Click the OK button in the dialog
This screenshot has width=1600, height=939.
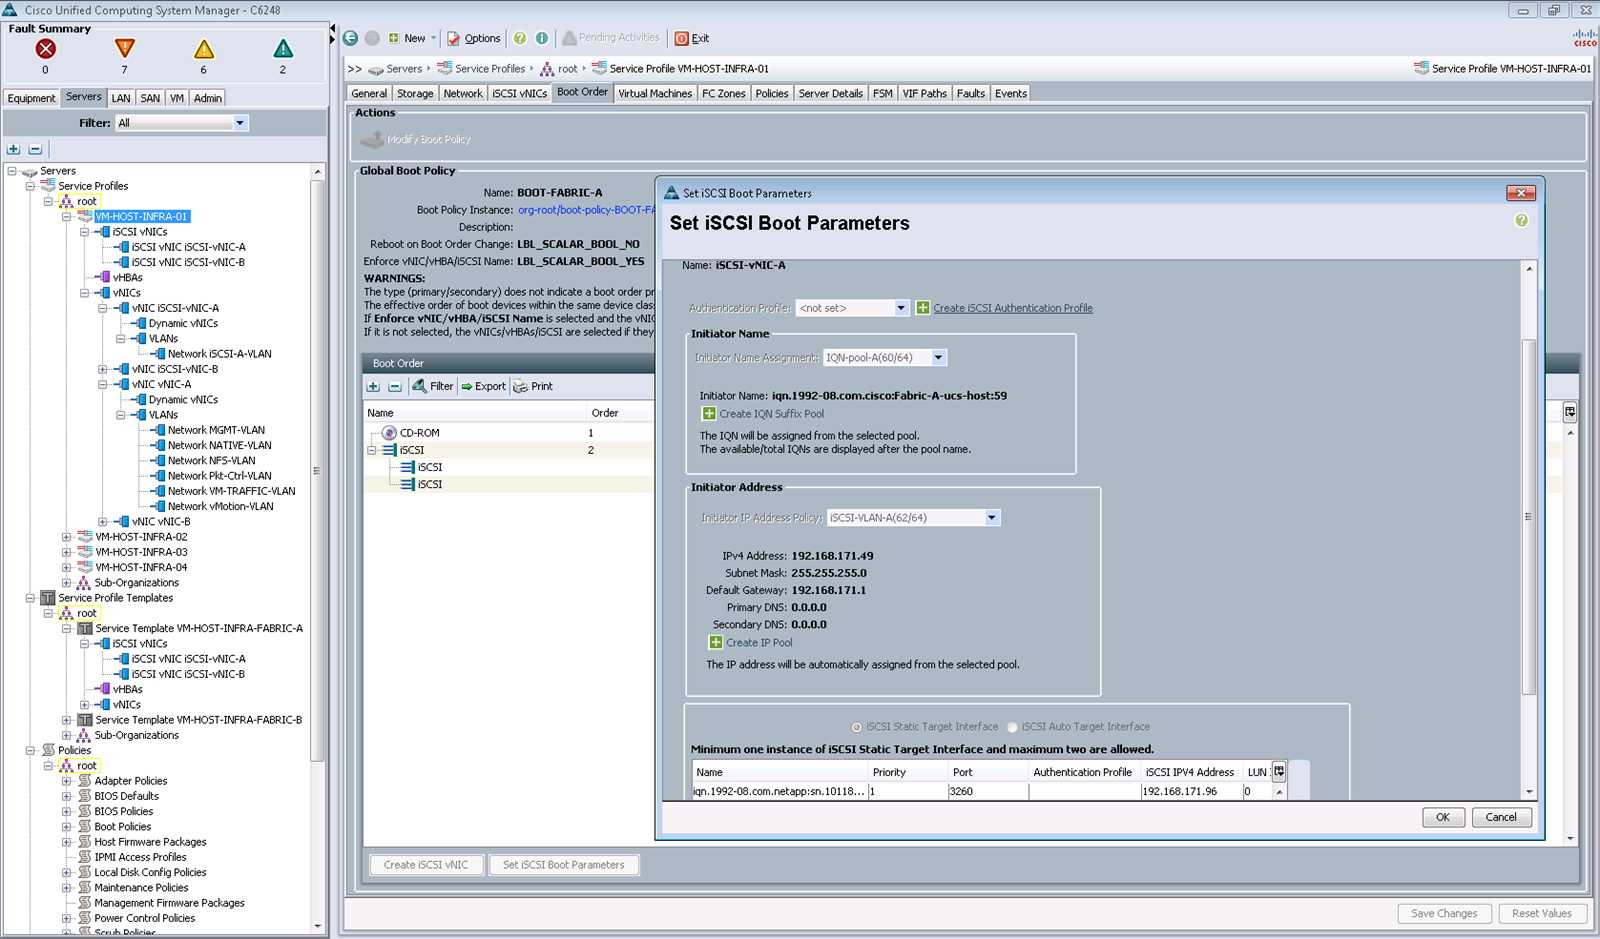pyautogui.click(x=1442, y=817)
